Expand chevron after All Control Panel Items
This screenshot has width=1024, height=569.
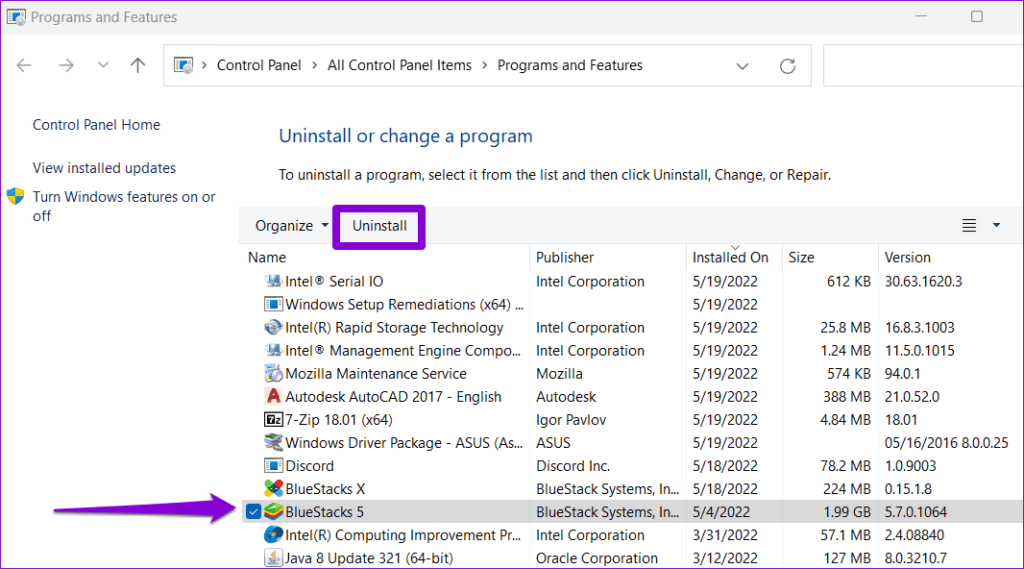[485, 65]
